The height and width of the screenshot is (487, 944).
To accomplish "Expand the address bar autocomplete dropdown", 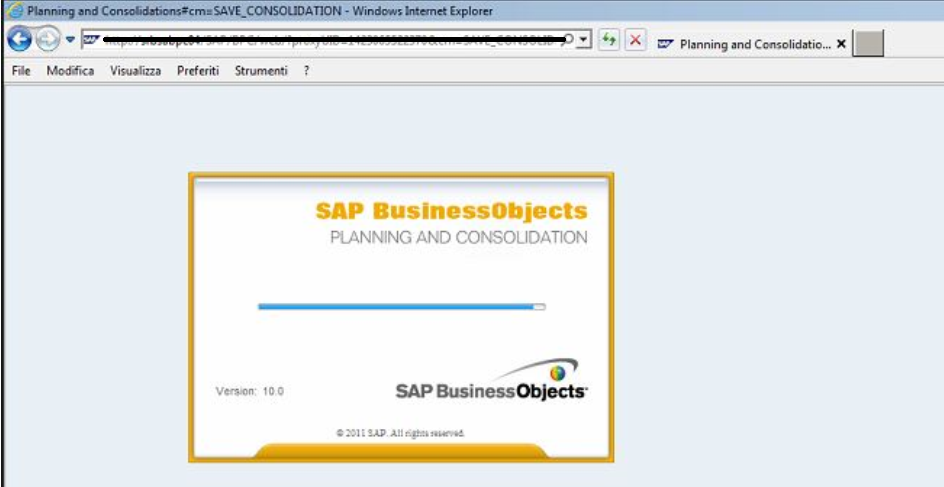I will point(584,40).
